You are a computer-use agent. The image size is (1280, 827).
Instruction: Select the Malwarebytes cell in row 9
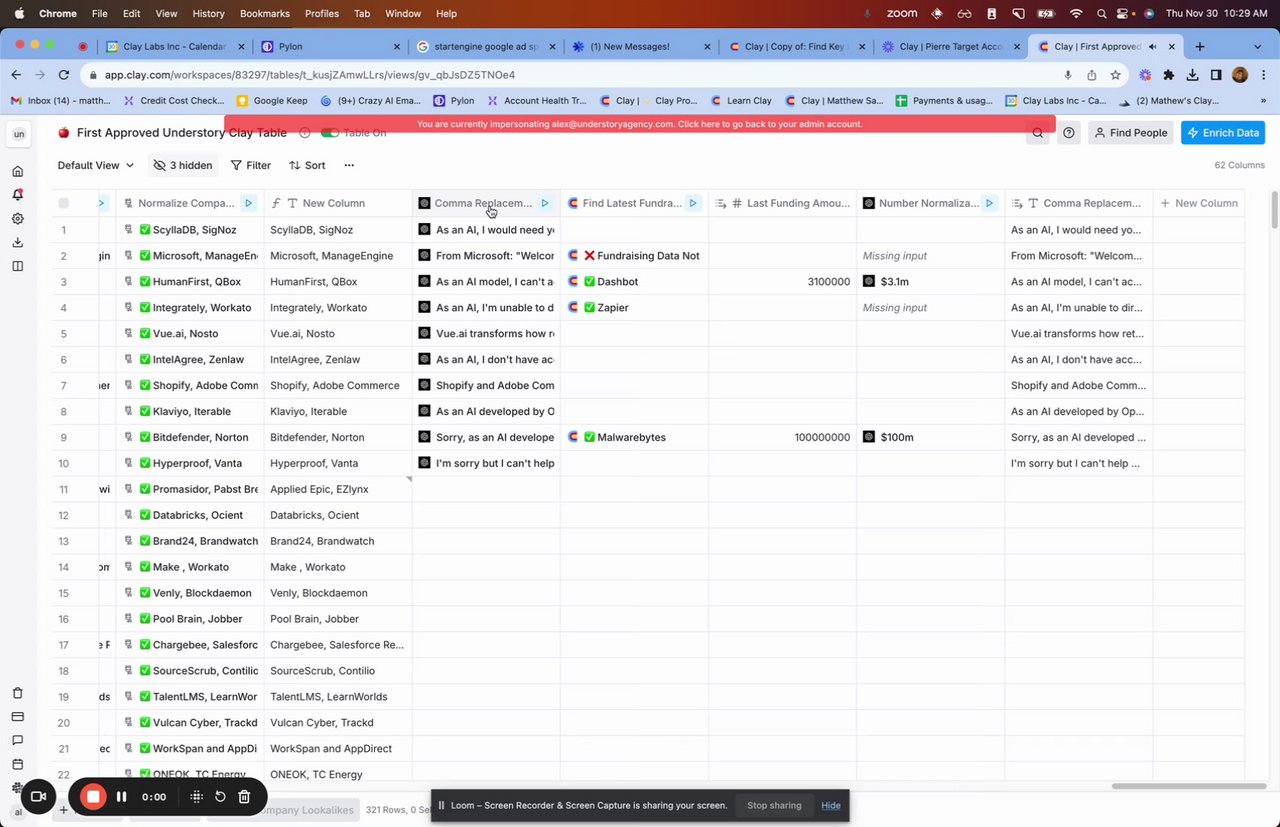(x=634, y=437)
